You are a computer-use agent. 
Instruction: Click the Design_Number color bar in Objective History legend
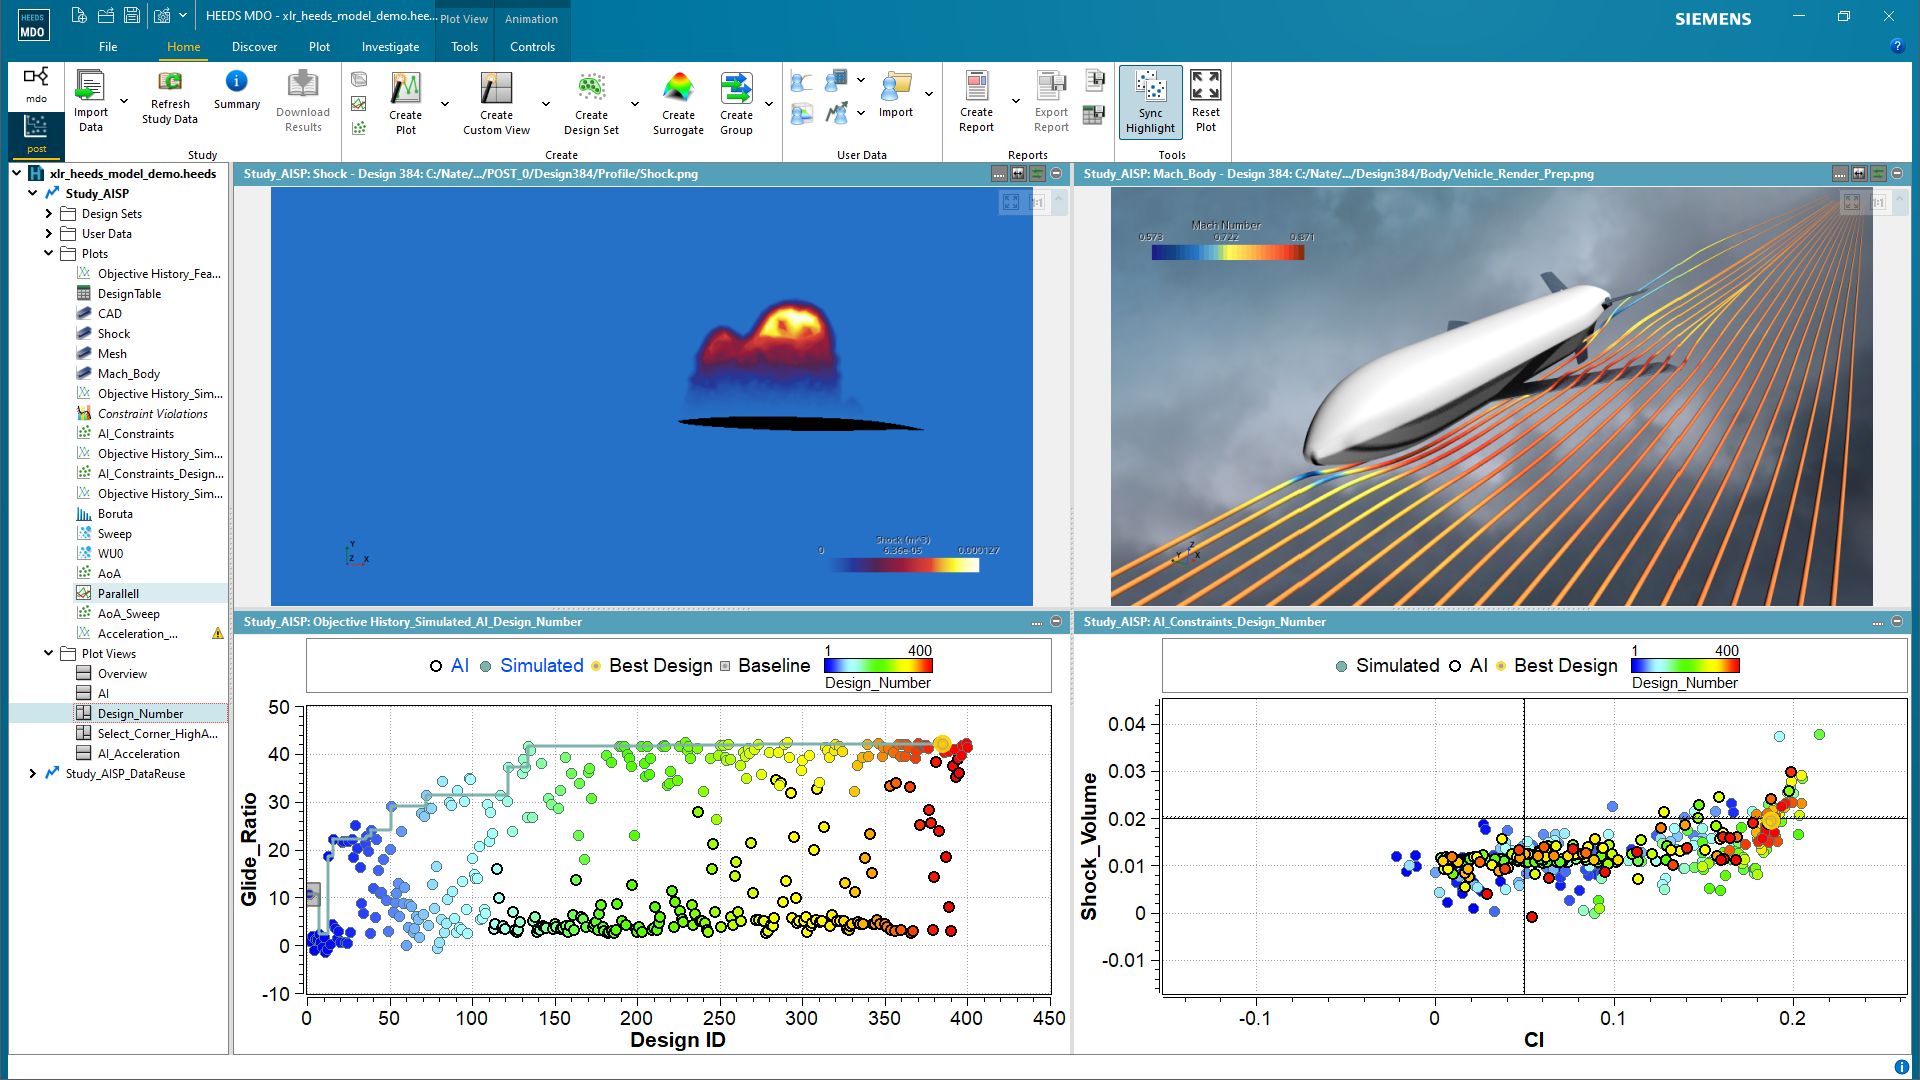877,666
